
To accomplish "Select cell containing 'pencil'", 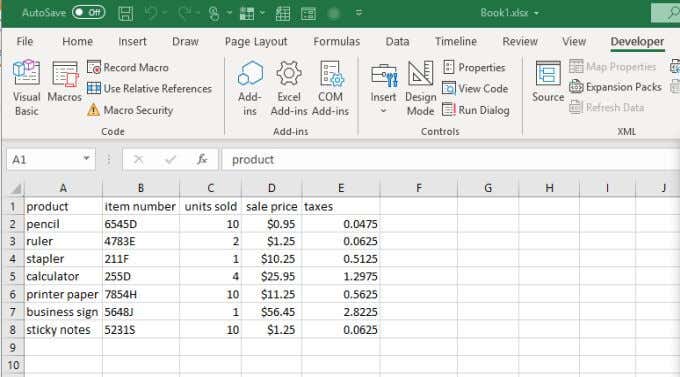I will (63, 224).
